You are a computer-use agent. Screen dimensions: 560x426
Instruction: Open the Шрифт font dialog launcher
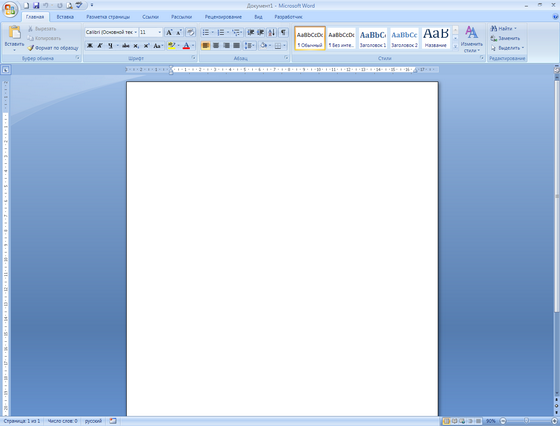point(194,58)
